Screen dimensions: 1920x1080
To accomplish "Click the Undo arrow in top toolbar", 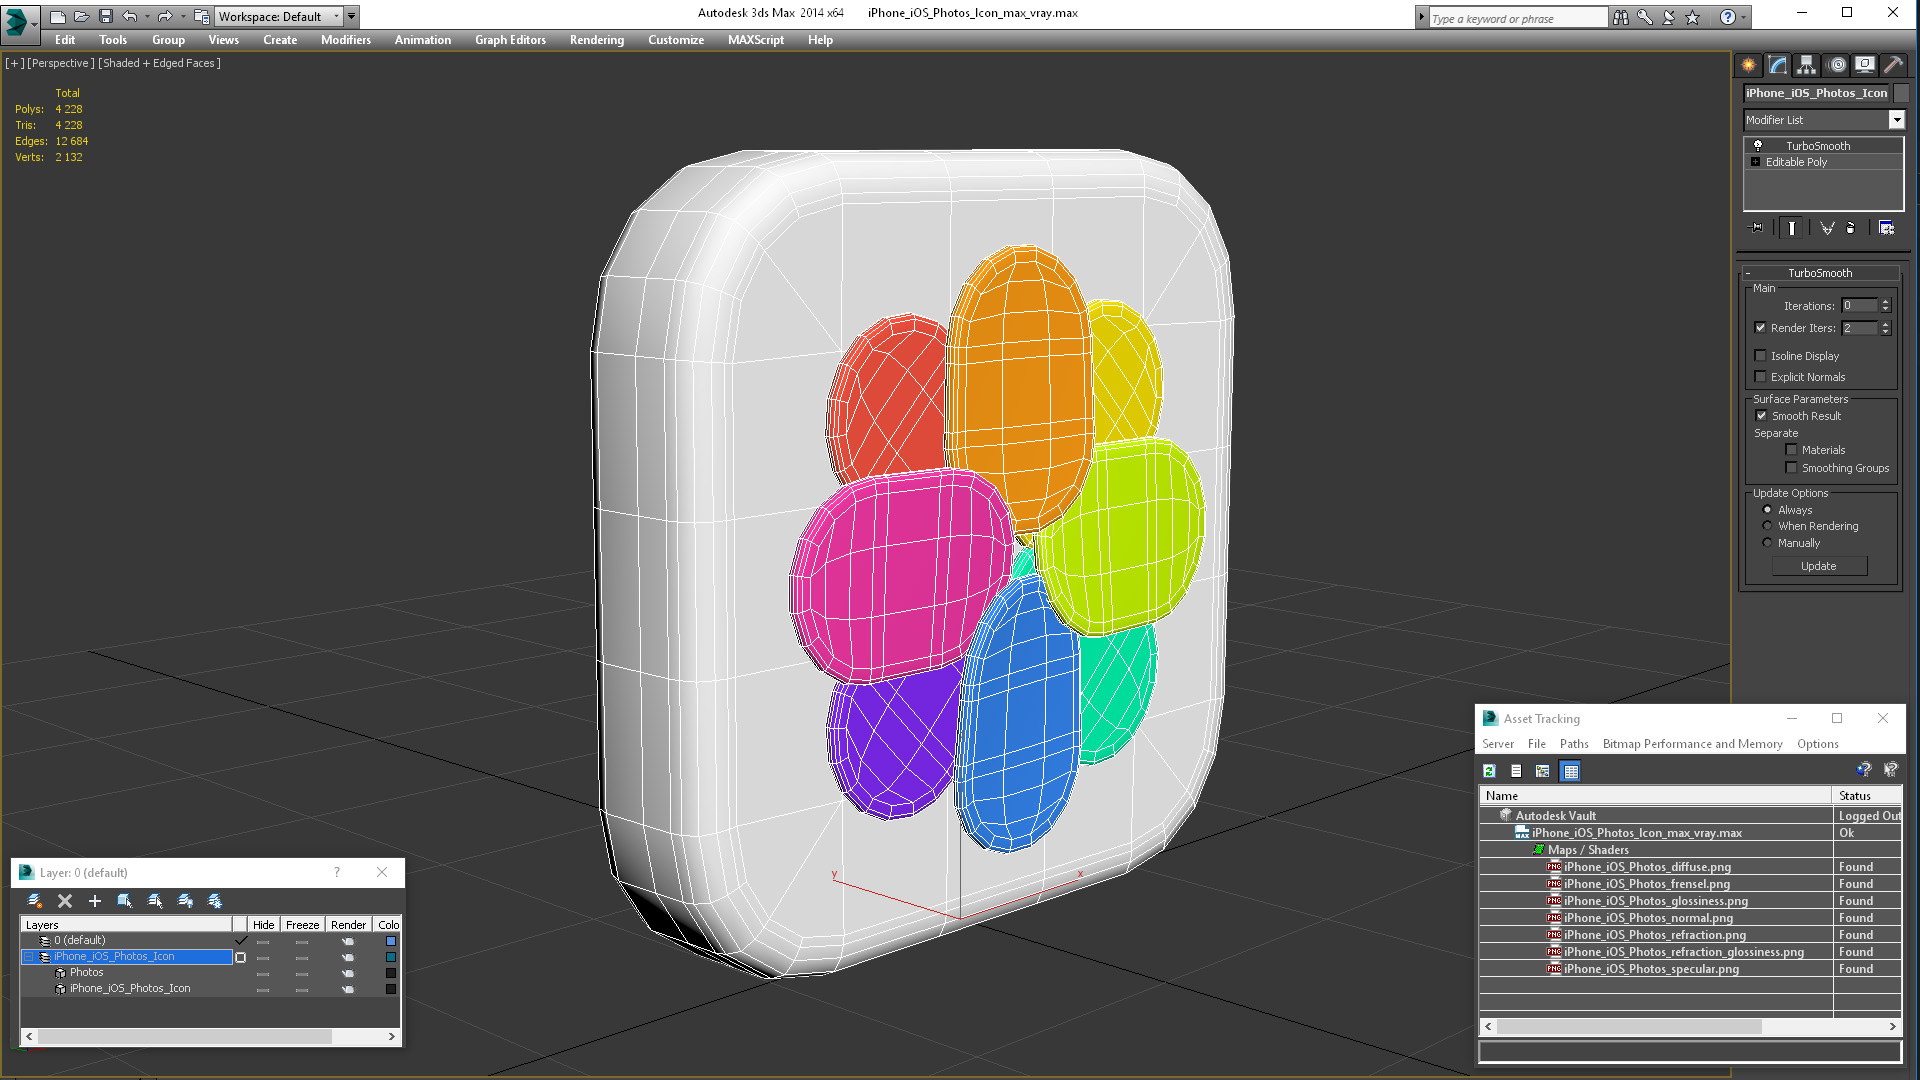I will pyautogui.click(x=129, y=17).
